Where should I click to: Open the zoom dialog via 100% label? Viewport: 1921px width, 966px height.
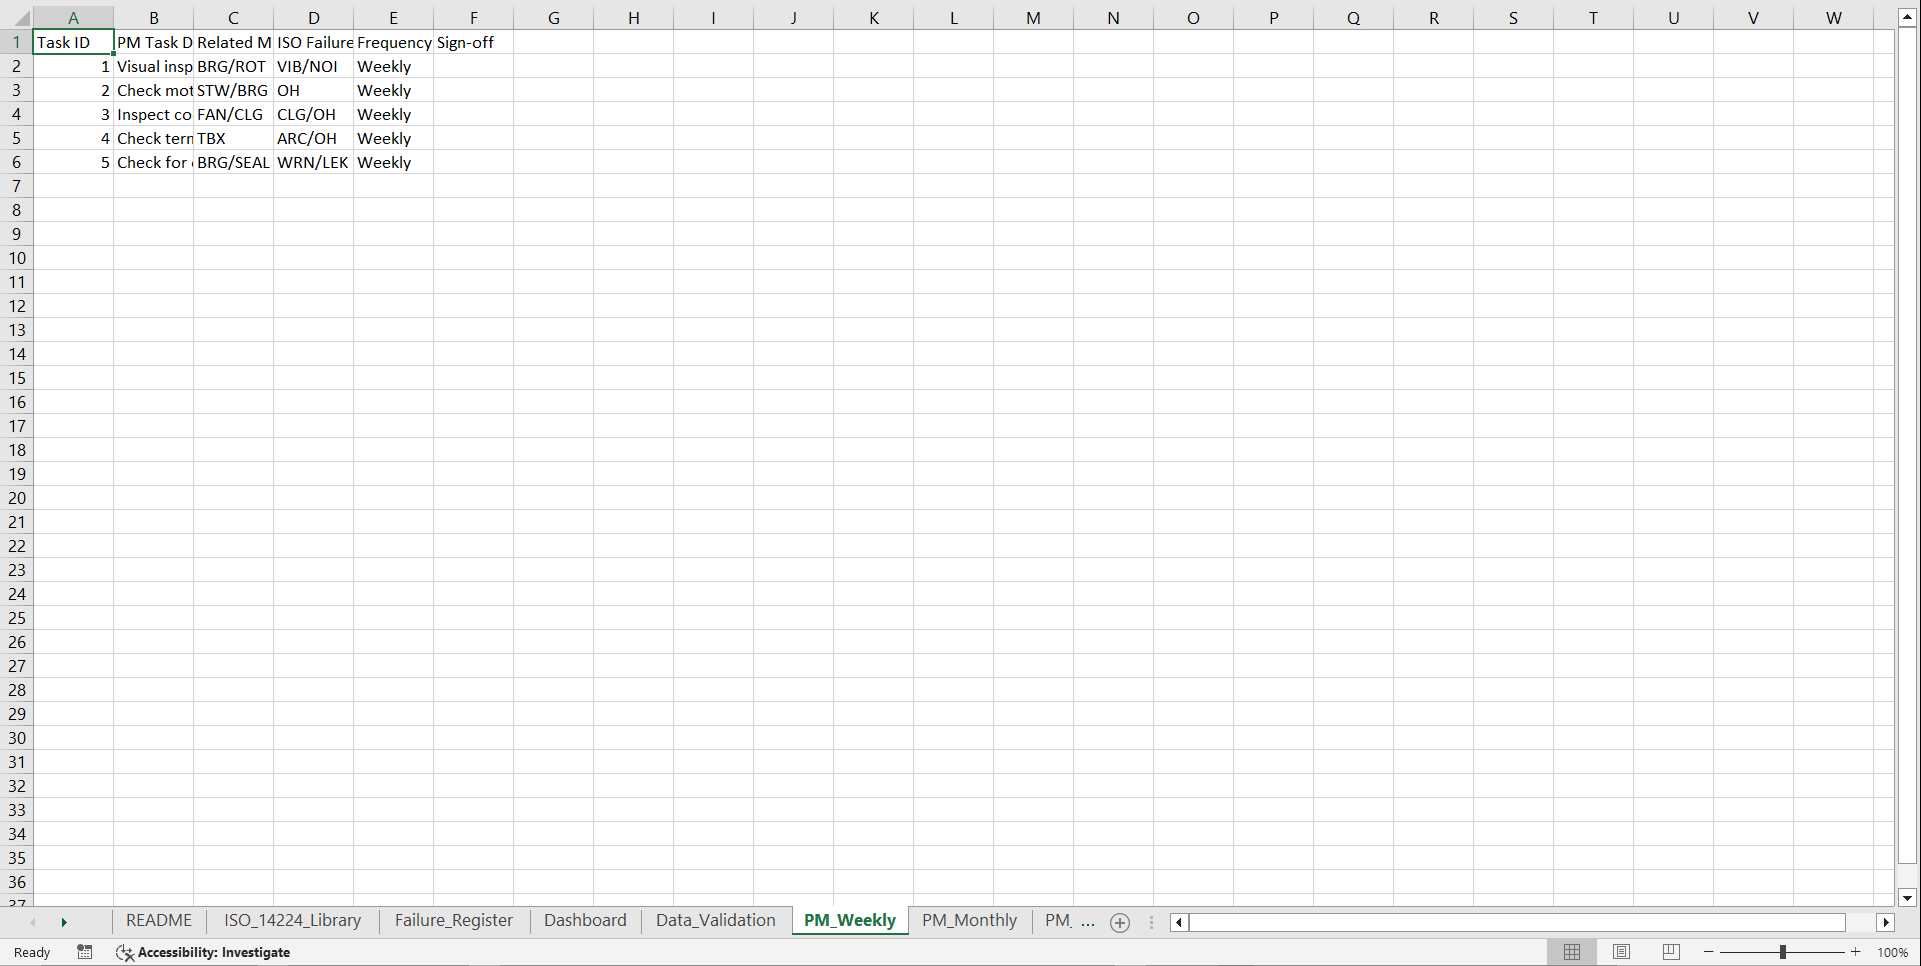pyautogui.click(x=1892, y=952)
